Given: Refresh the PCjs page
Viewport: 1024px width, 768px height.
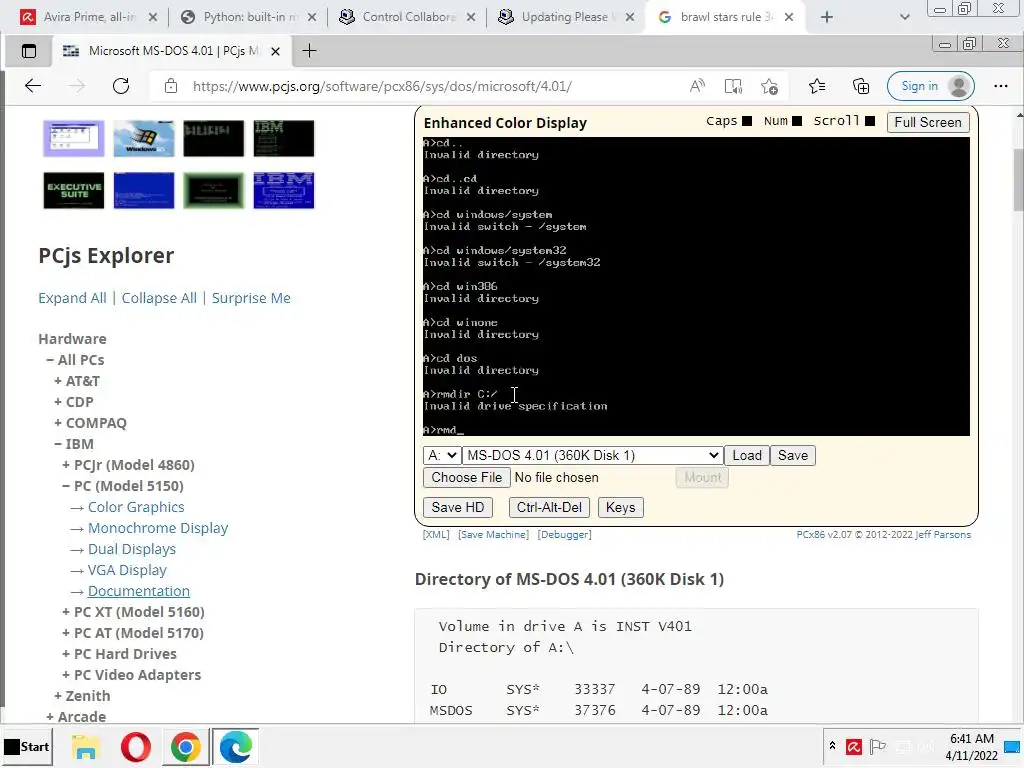Looking at the screenshot, I should pos(121,86).
